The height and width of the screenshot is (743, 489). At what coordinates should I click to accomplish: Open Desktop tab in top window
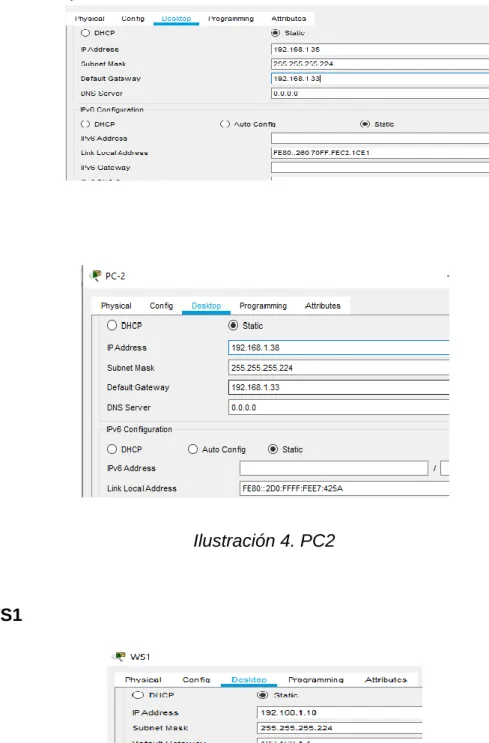[x=176, y=18]
